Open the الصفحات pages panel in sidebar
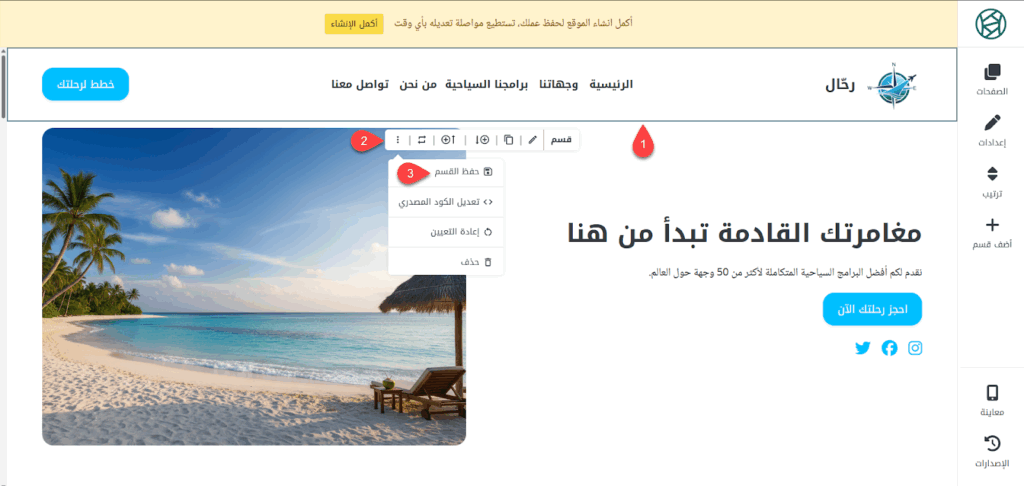The image size is (1024, 486). click(x=991, y=80)
